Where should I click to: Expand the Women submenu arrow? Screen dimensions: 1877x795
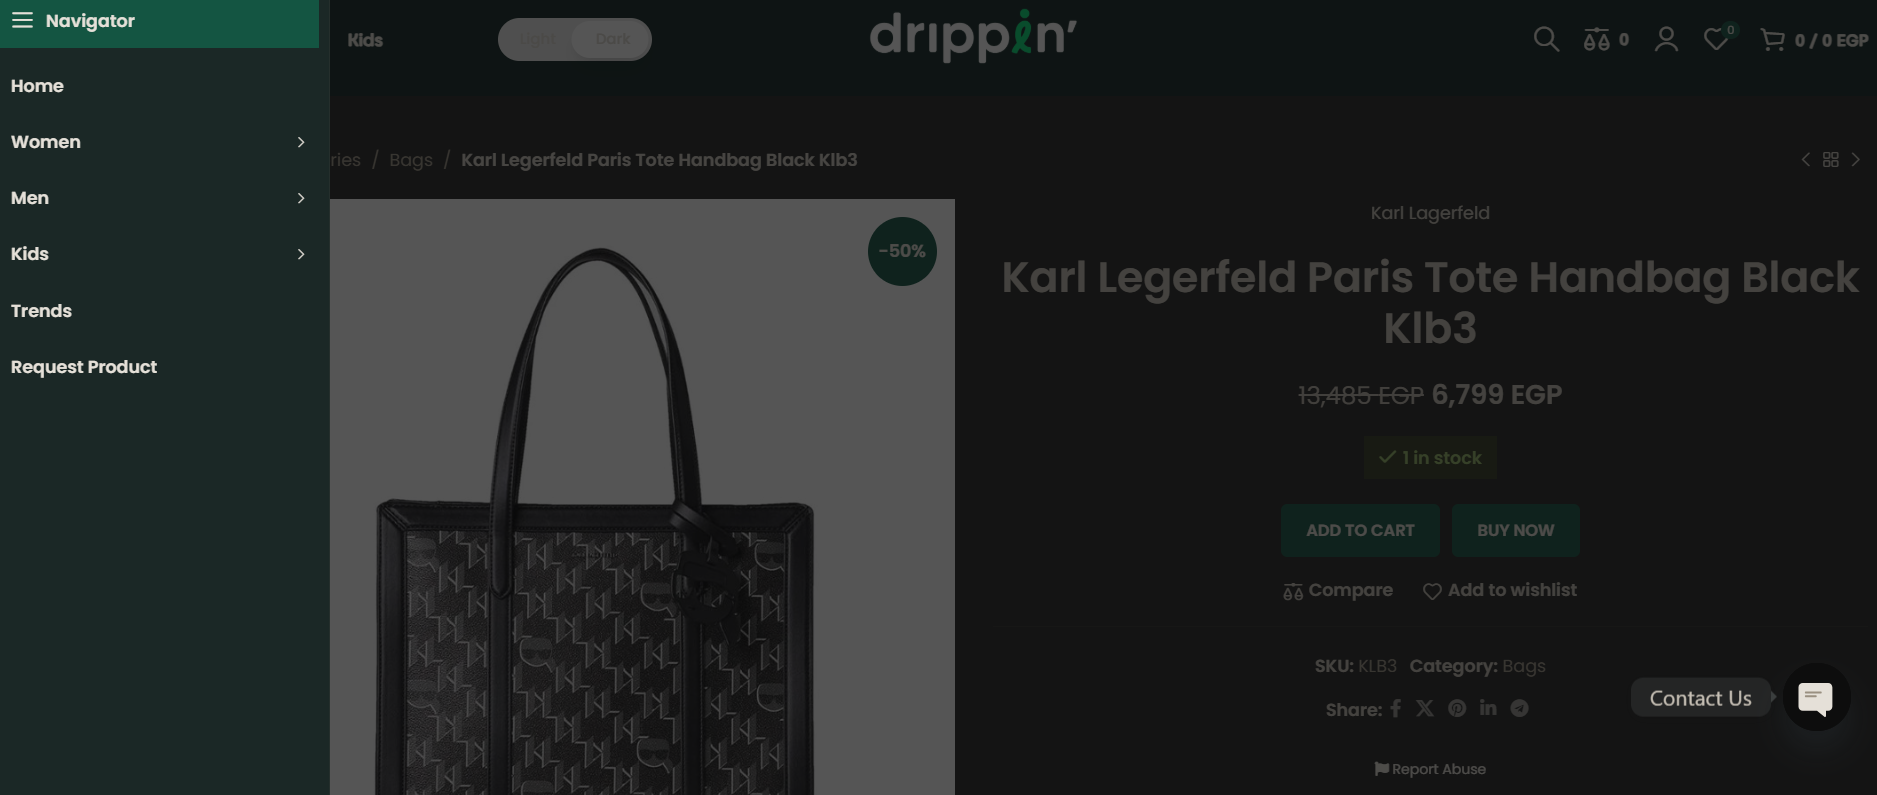coord(300,142)
